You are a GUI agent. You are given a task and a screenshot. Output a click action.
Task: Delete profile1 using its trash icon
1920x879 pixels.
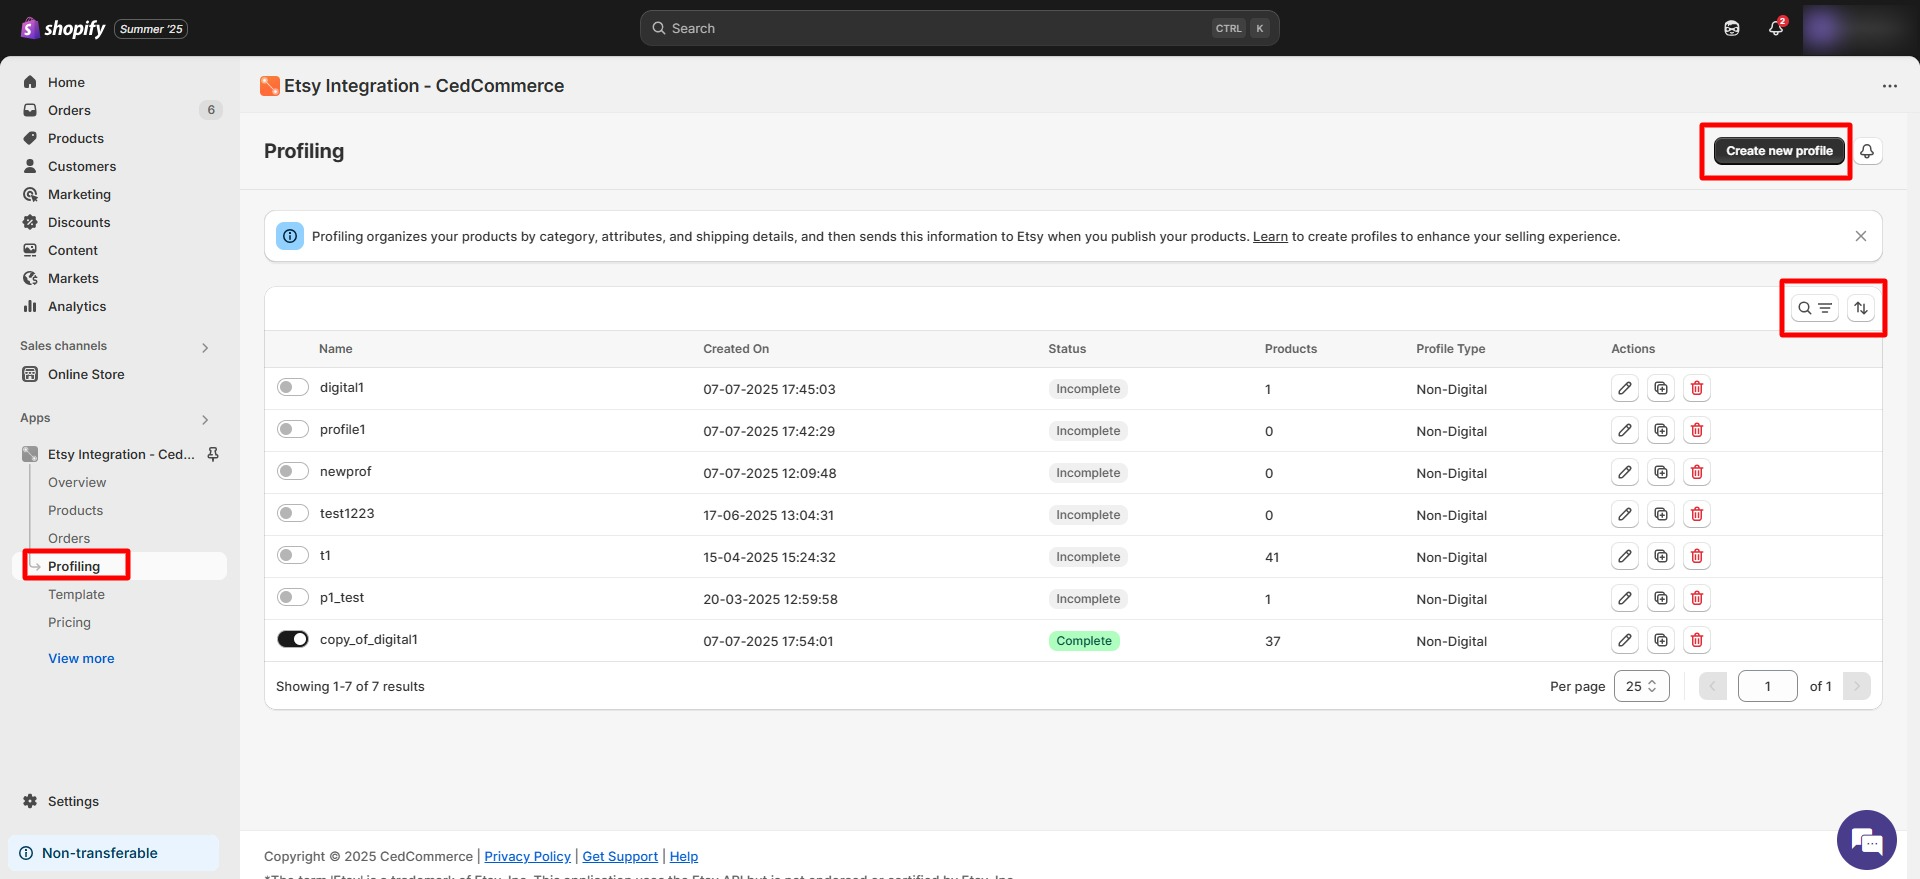click(x=1697, y=430)
